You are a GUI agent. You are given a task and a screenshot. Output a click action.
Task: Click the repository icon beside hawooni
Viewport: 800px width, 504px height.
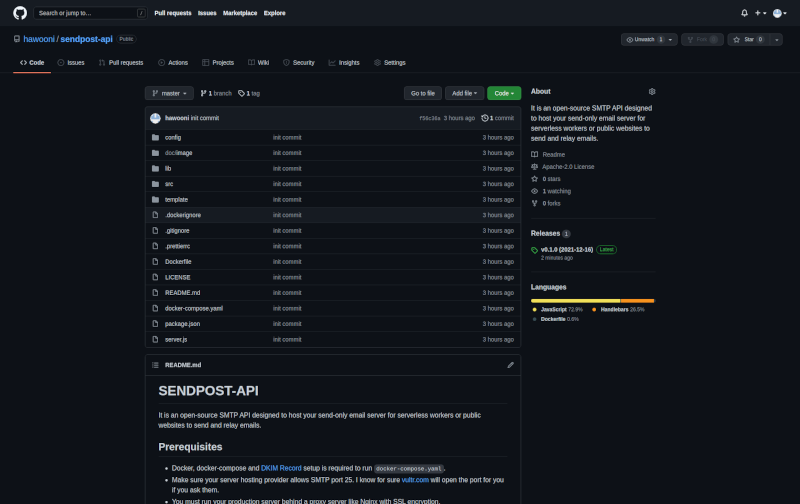coord(17,39)
